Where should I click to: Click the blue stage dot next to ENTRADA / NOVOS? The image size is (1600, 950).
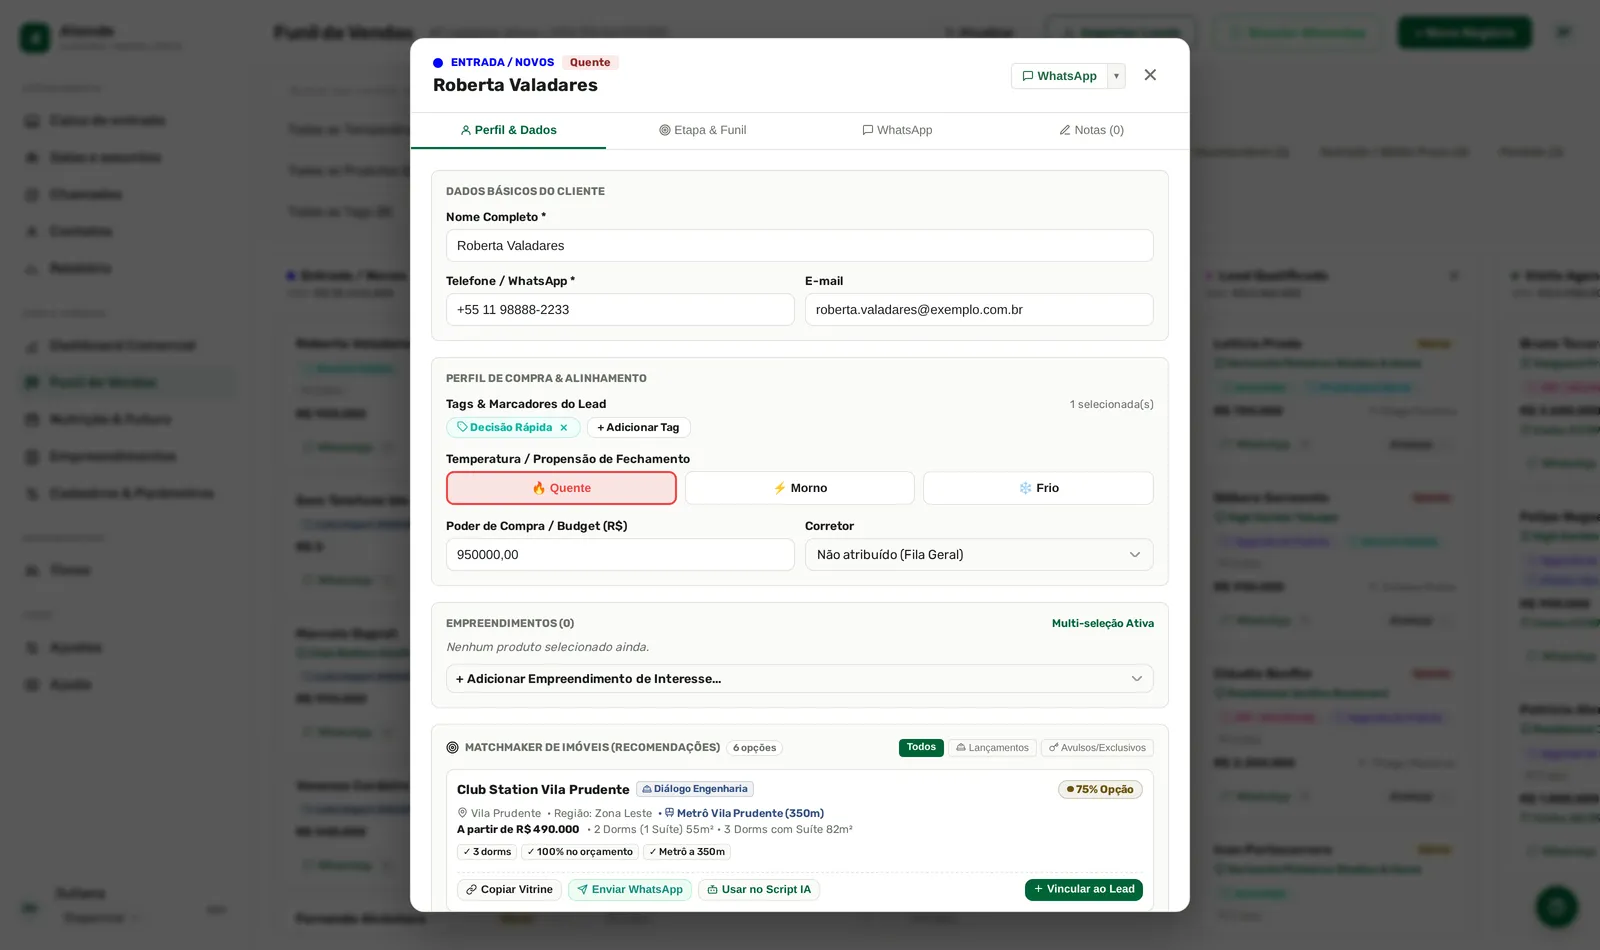pyautogui.click(x=438, y=63)
